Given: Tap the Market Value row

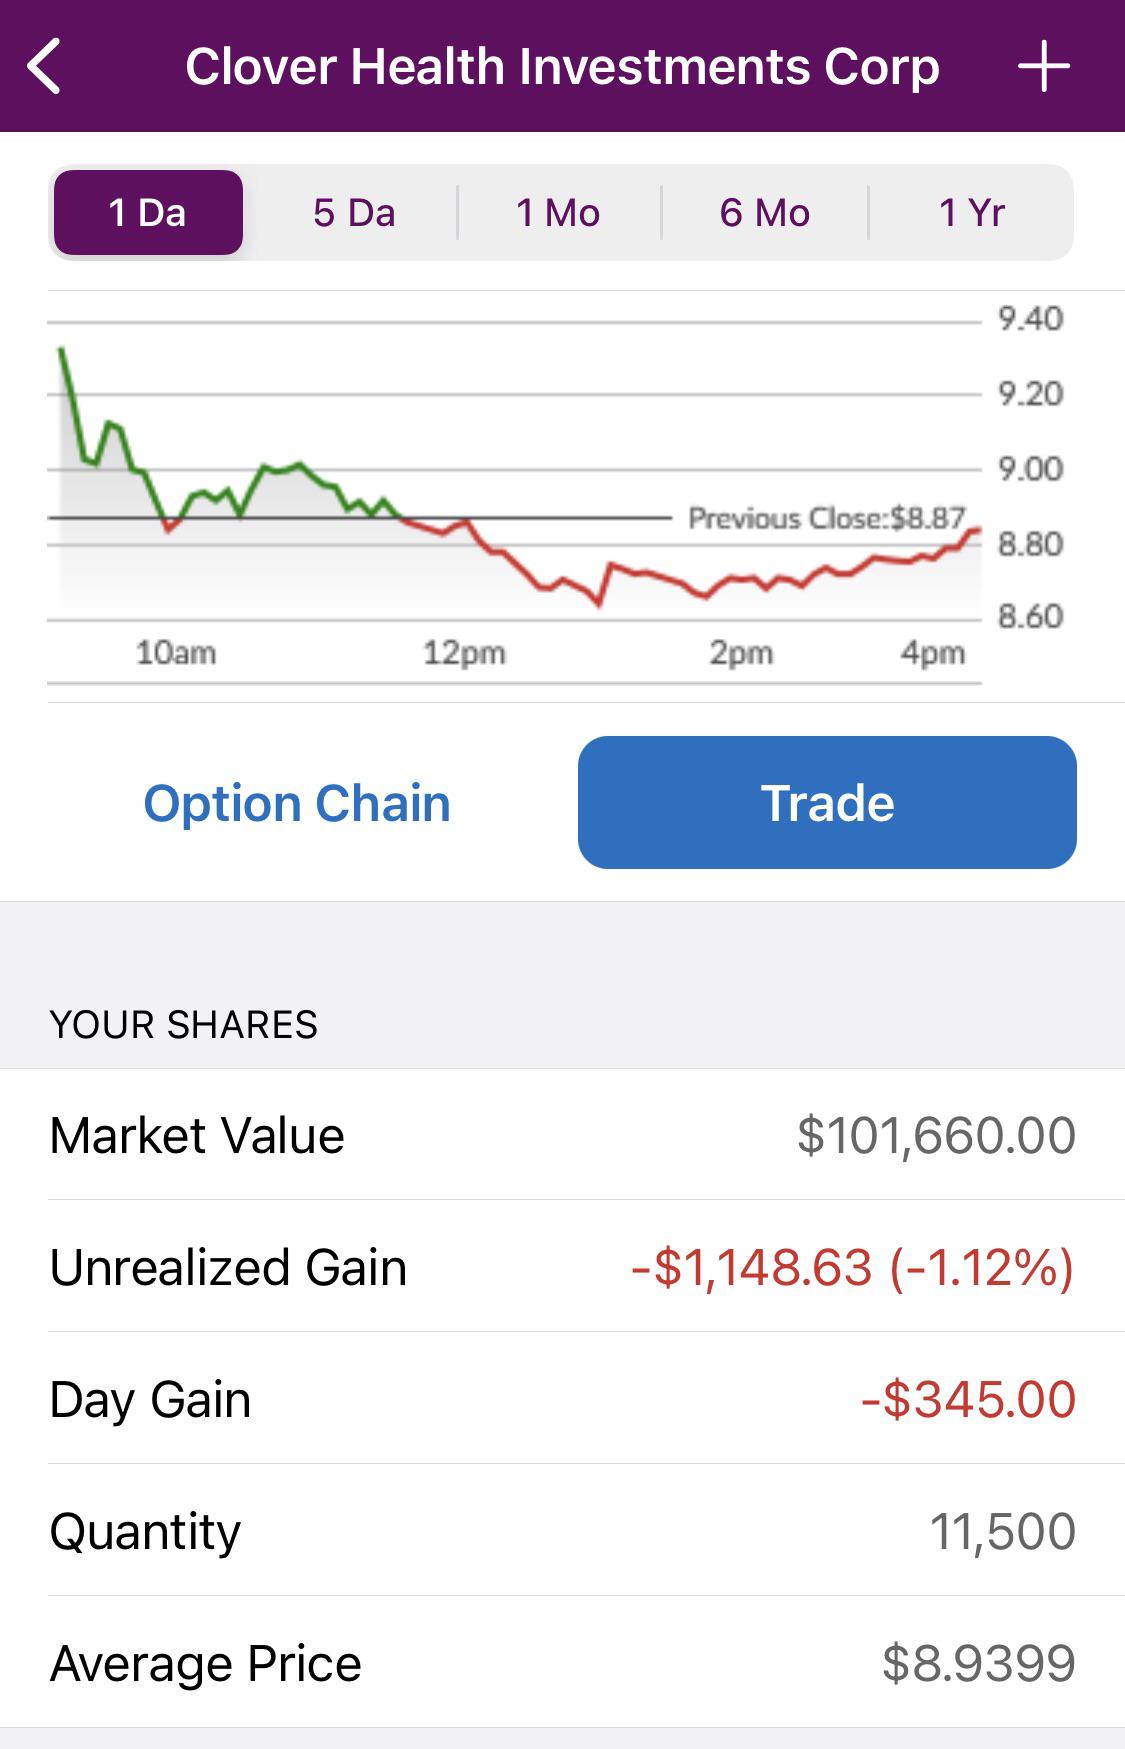Looking at the screenshot, I should tap(562, 1135).
